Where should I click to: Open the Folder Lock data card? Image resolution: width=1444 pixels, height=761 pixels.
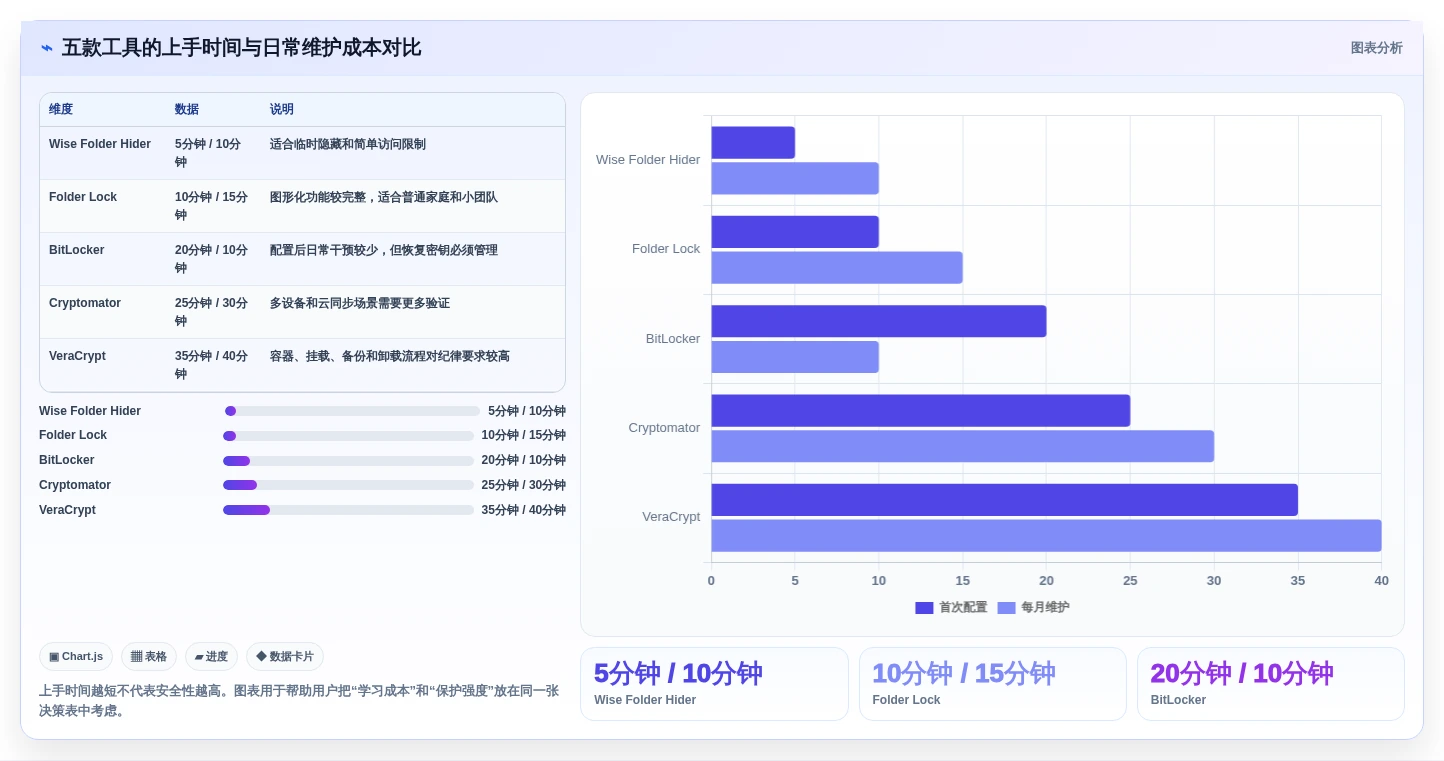[993, 684]
